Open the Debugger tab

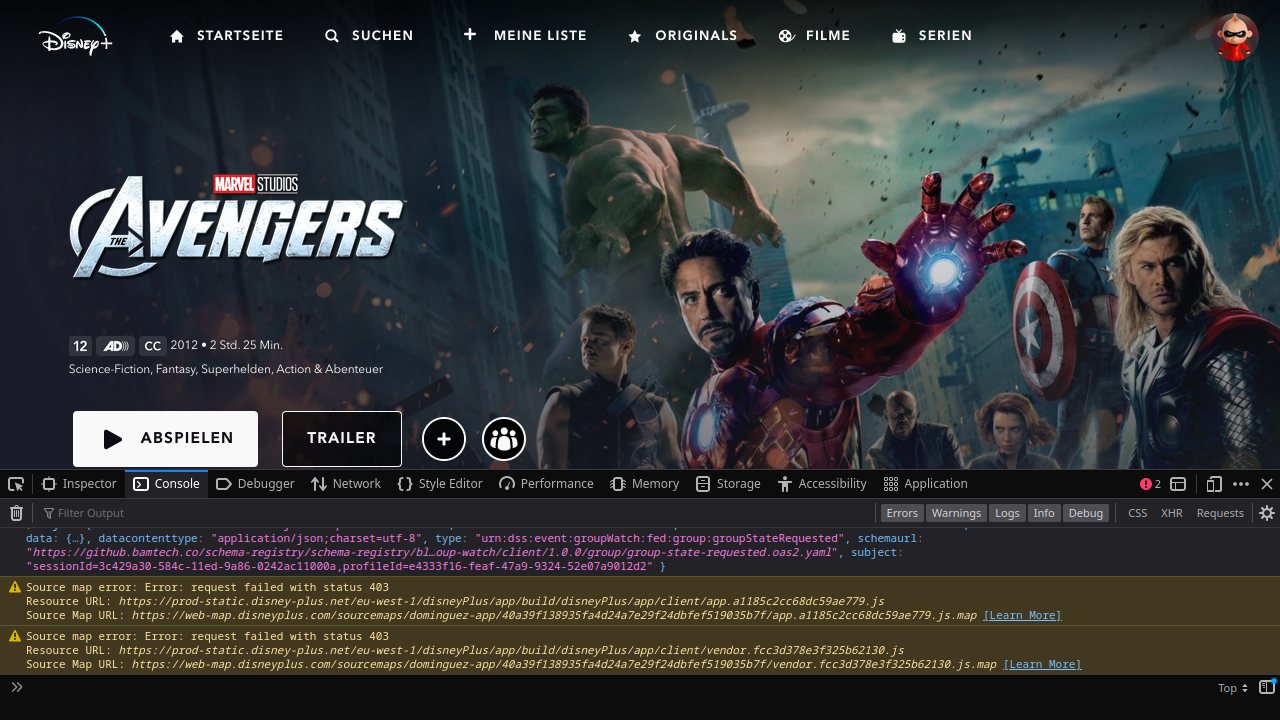tap(255, 484)
